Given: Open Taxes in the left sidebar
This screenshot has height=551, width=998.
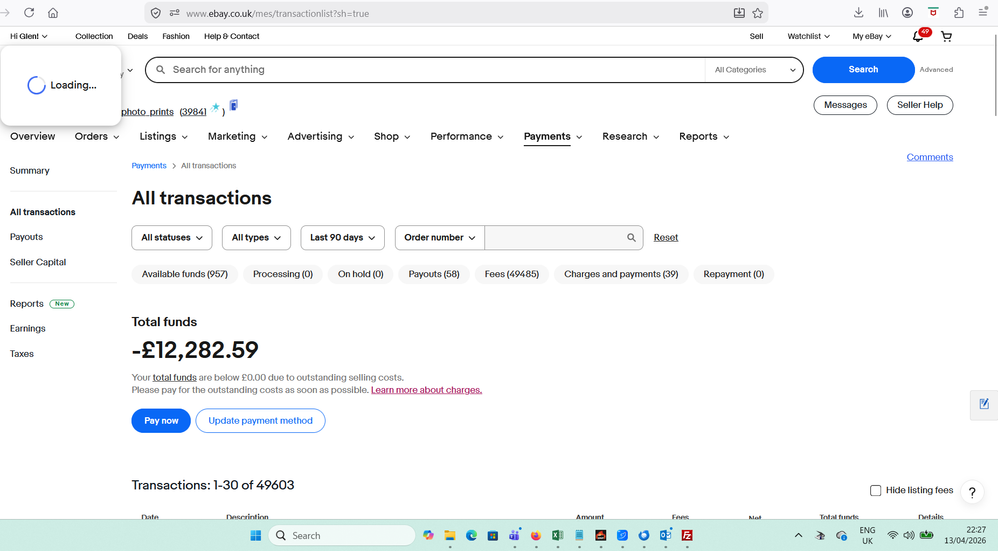Looking at the screenshot, I should tap(22, 354).
